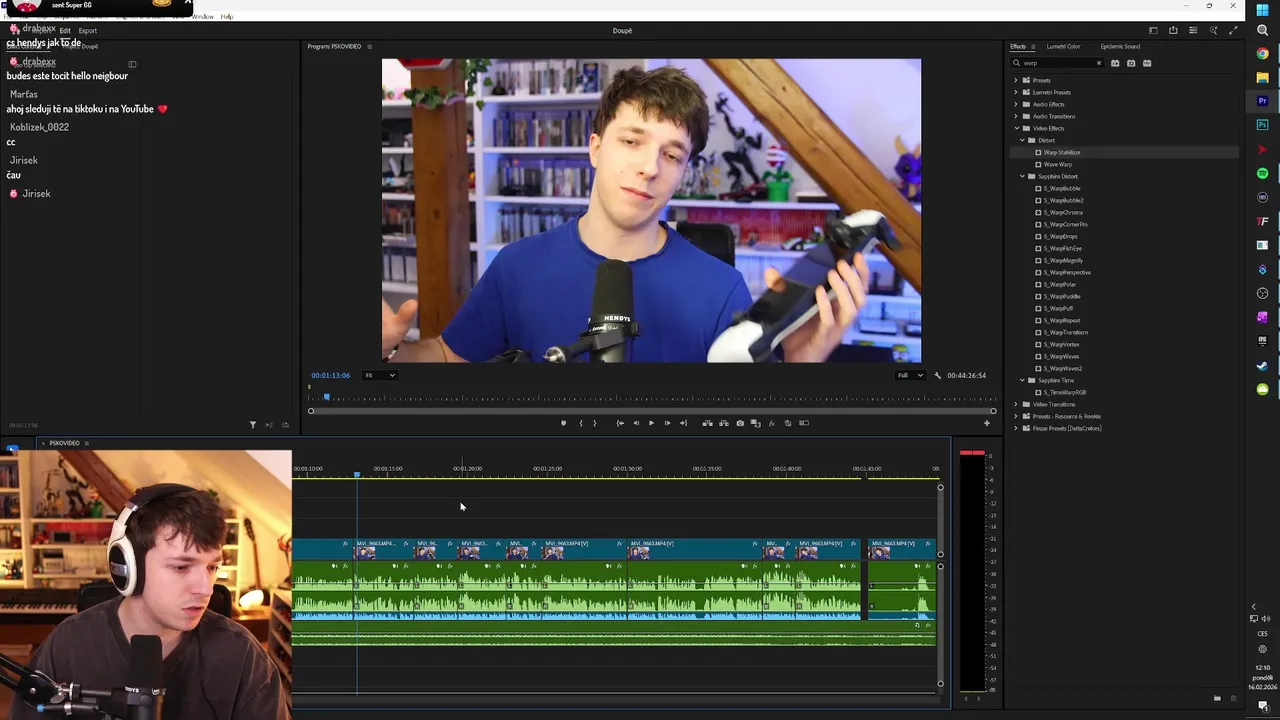This screenshot has width=1280, height=720.
Task: Open Program: PSKOVIDEO panel menu
Action: 369,46
